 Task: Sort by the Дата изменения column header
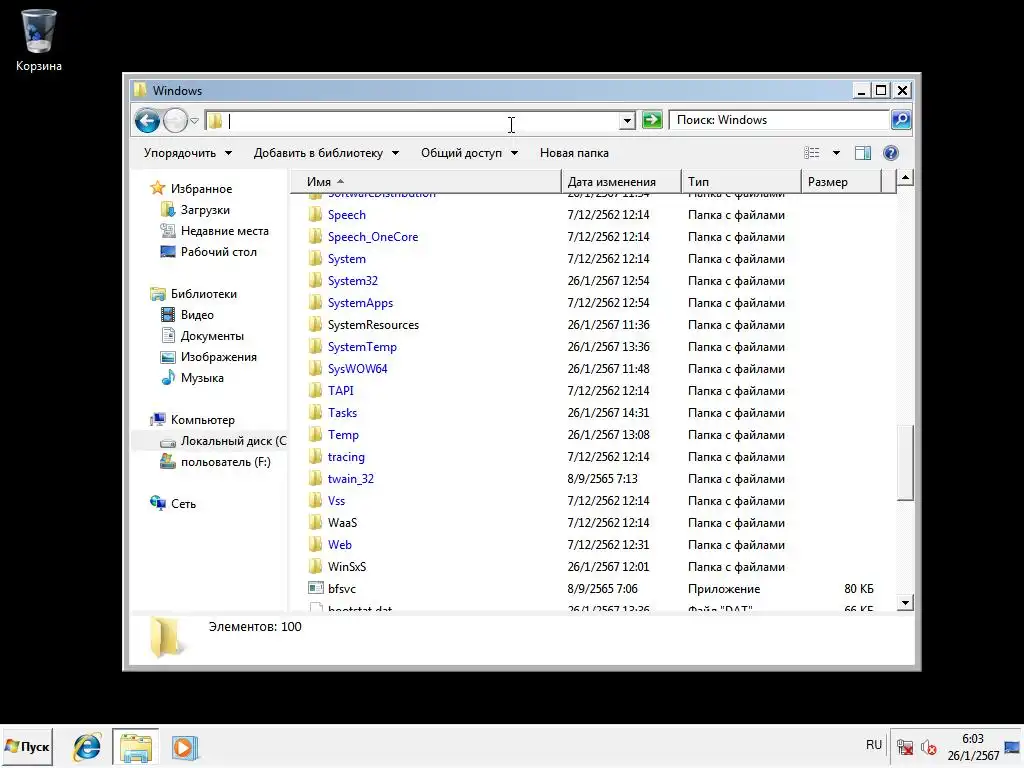tap(620, 182)
